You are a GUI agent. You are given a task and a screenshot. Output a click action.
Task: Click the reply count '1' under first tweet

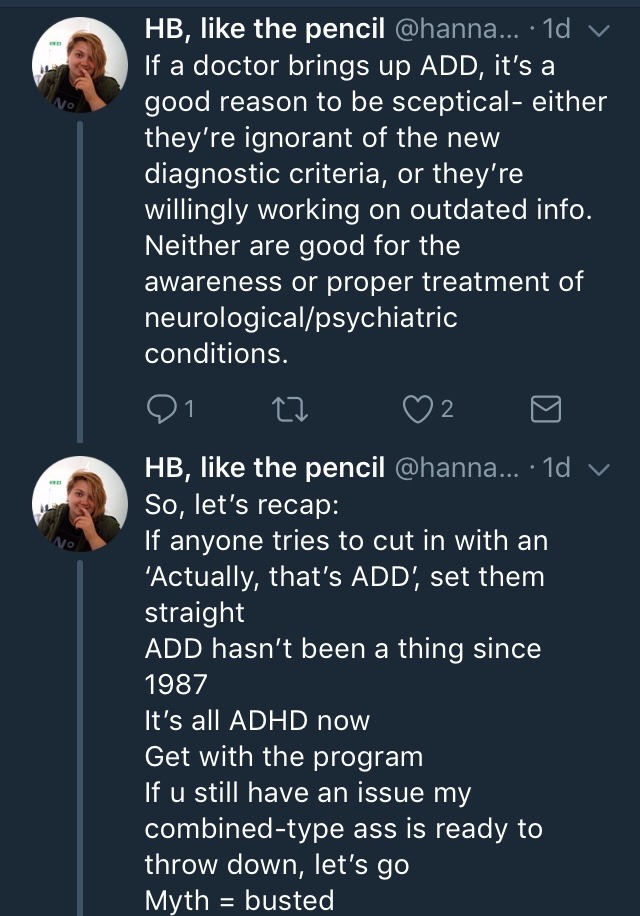click(190, 408)
